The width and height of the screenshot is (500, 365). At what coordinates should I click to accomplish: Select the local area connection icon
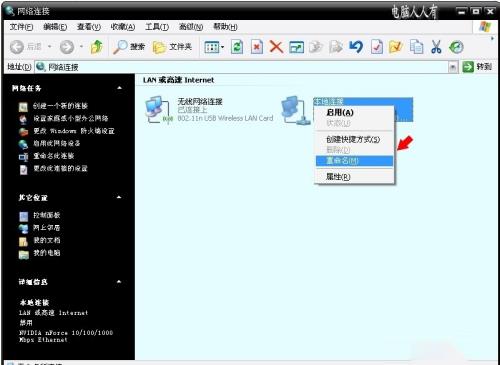point(295,110)
